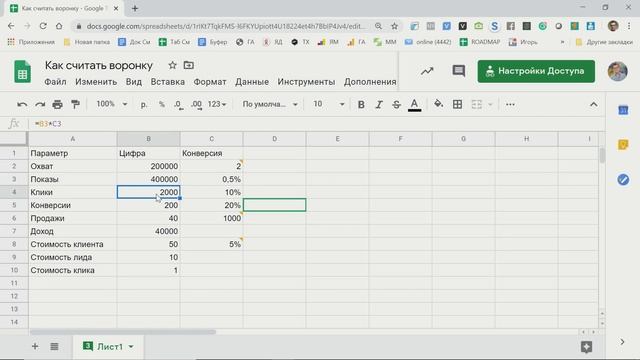The width and height of the screenshot is (640, 360).
Task: Click the redo arrow icon
Action: [40, 104]
